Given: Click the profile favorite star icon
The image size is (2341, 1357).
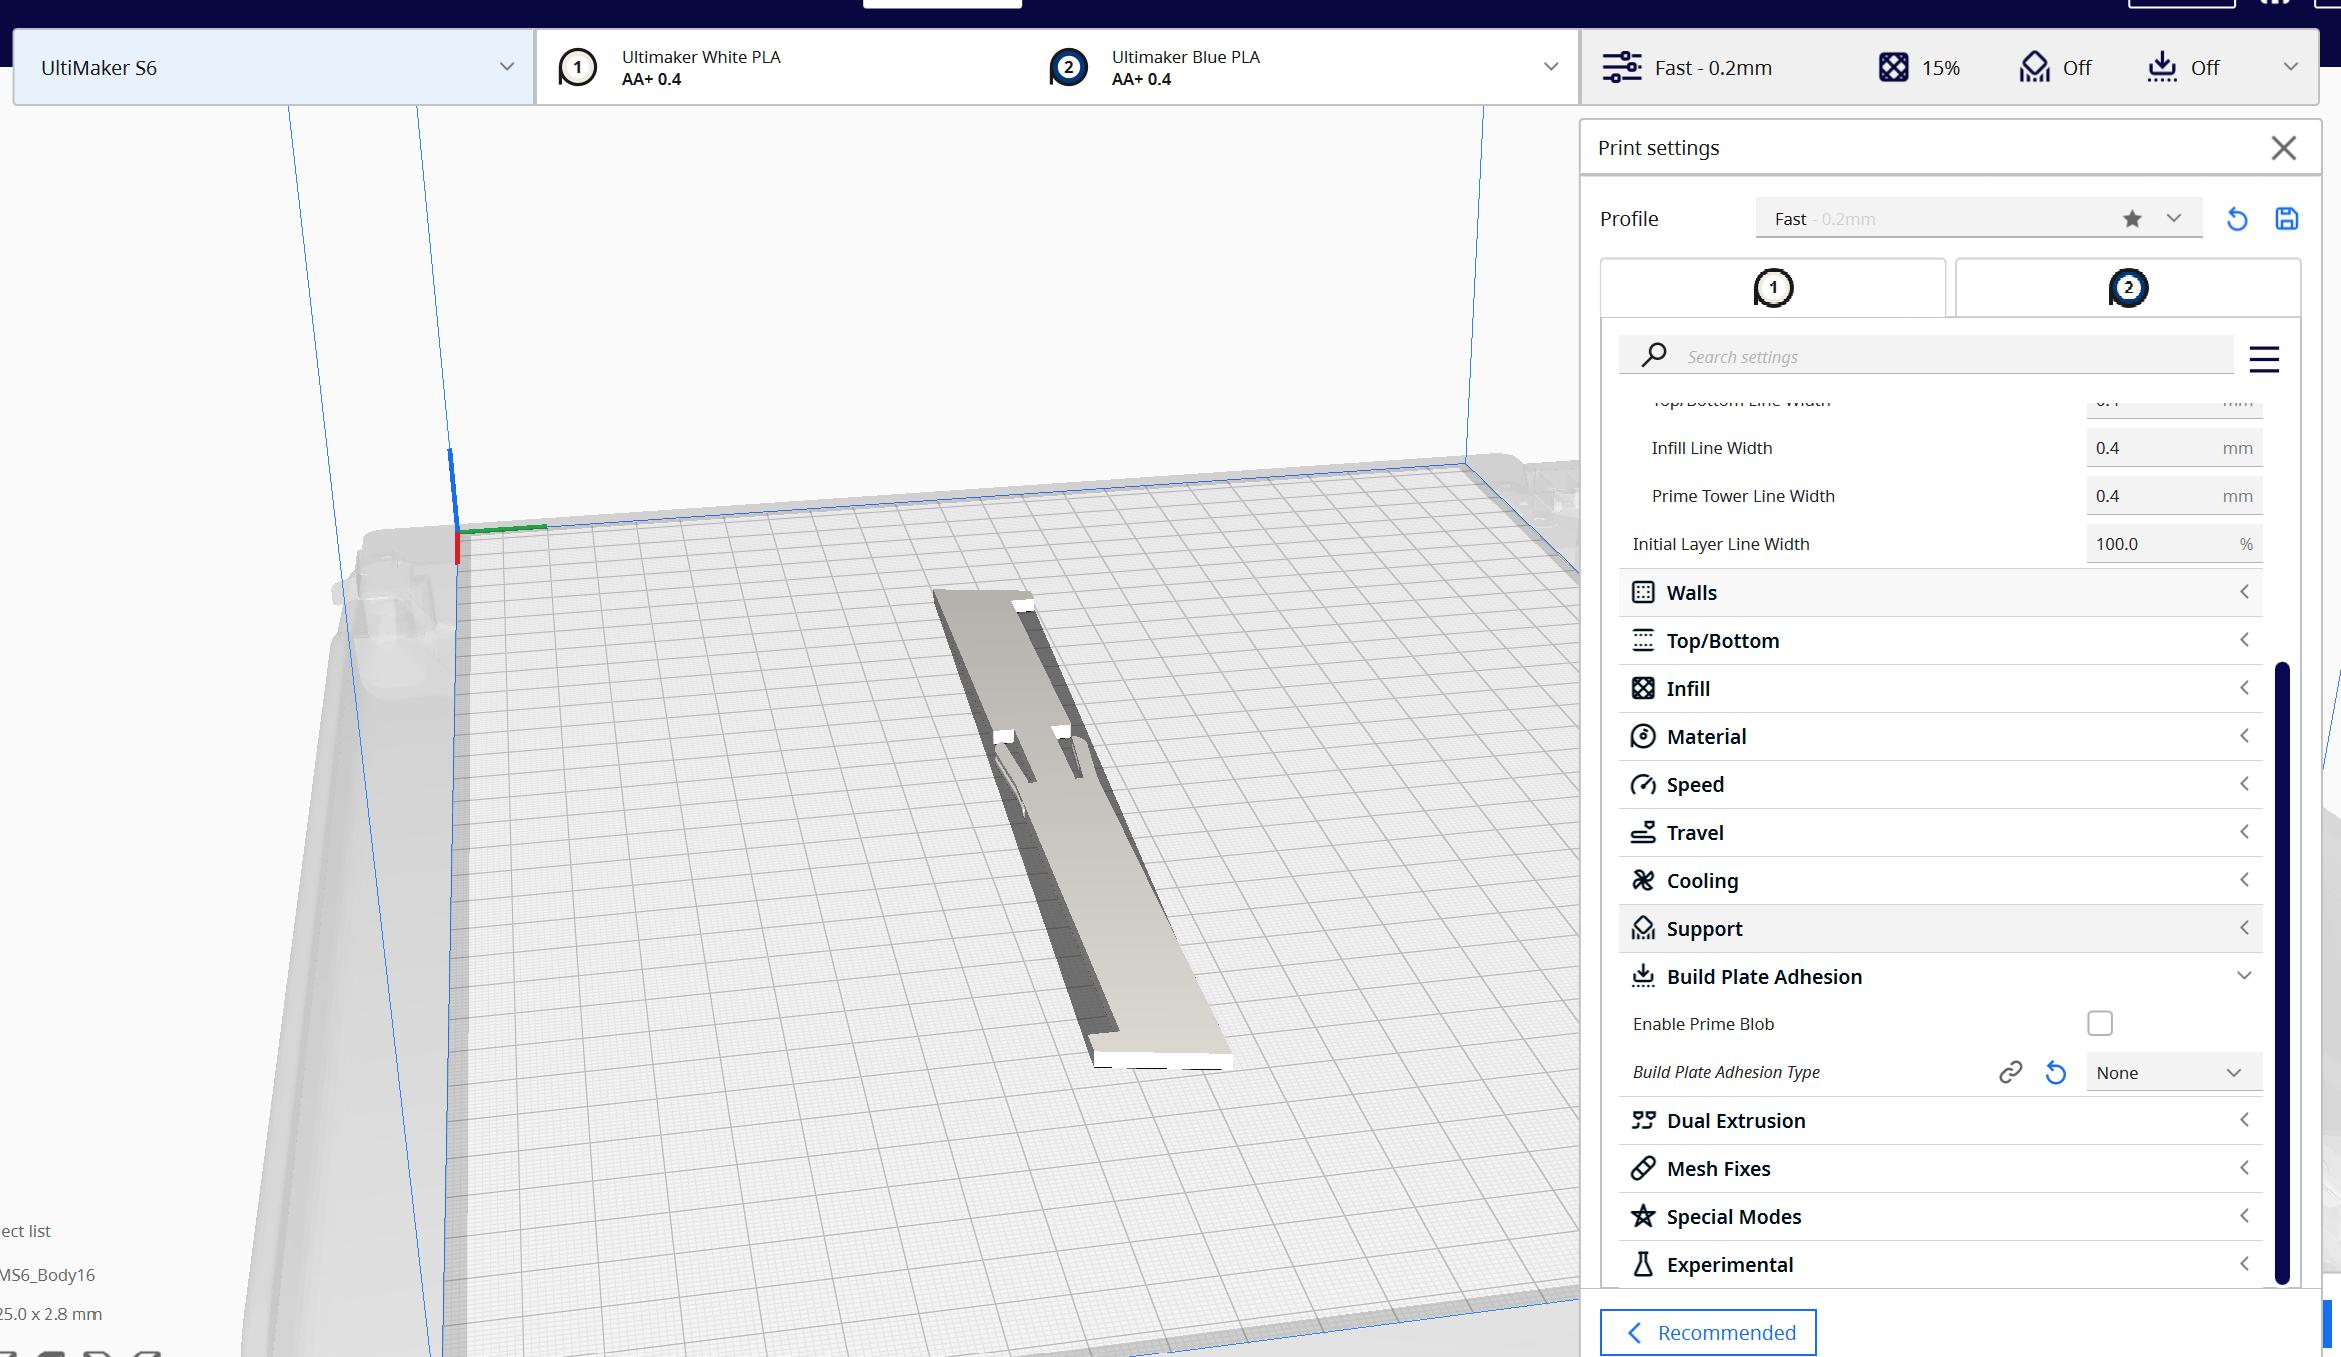Looking at the screenshot, I should pyautogui.click(x=2132, y=219).
